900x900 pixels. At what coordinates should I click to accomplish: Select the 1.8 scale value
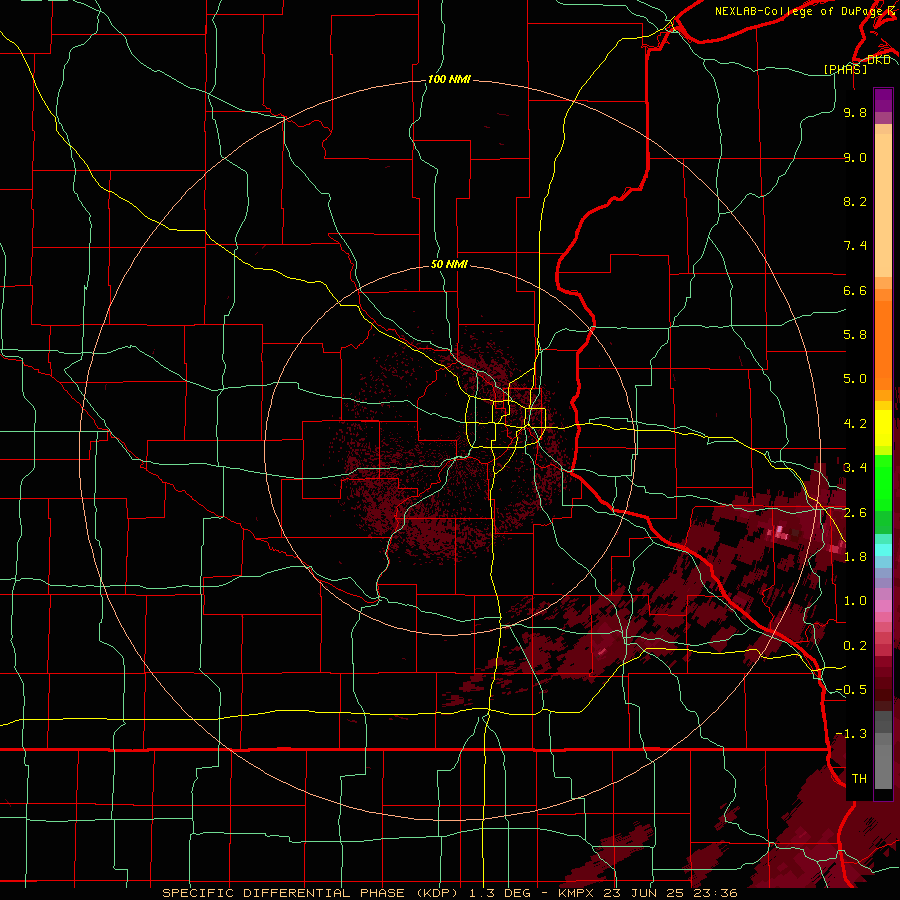855,557
